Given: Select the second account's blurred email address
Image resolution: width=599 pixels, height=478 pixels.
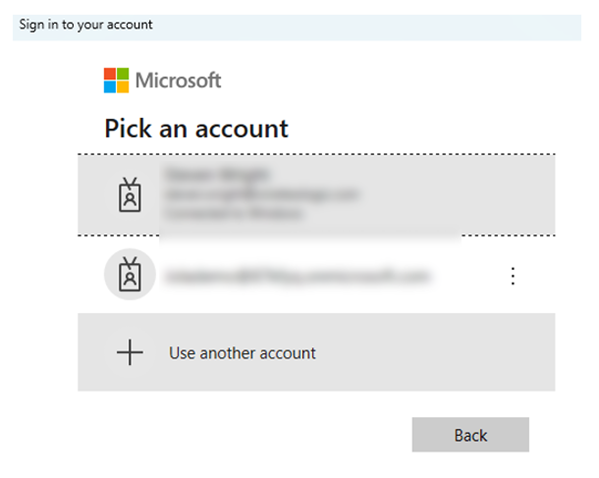Looking at the screenshot, I should click(x=298, y=276).
